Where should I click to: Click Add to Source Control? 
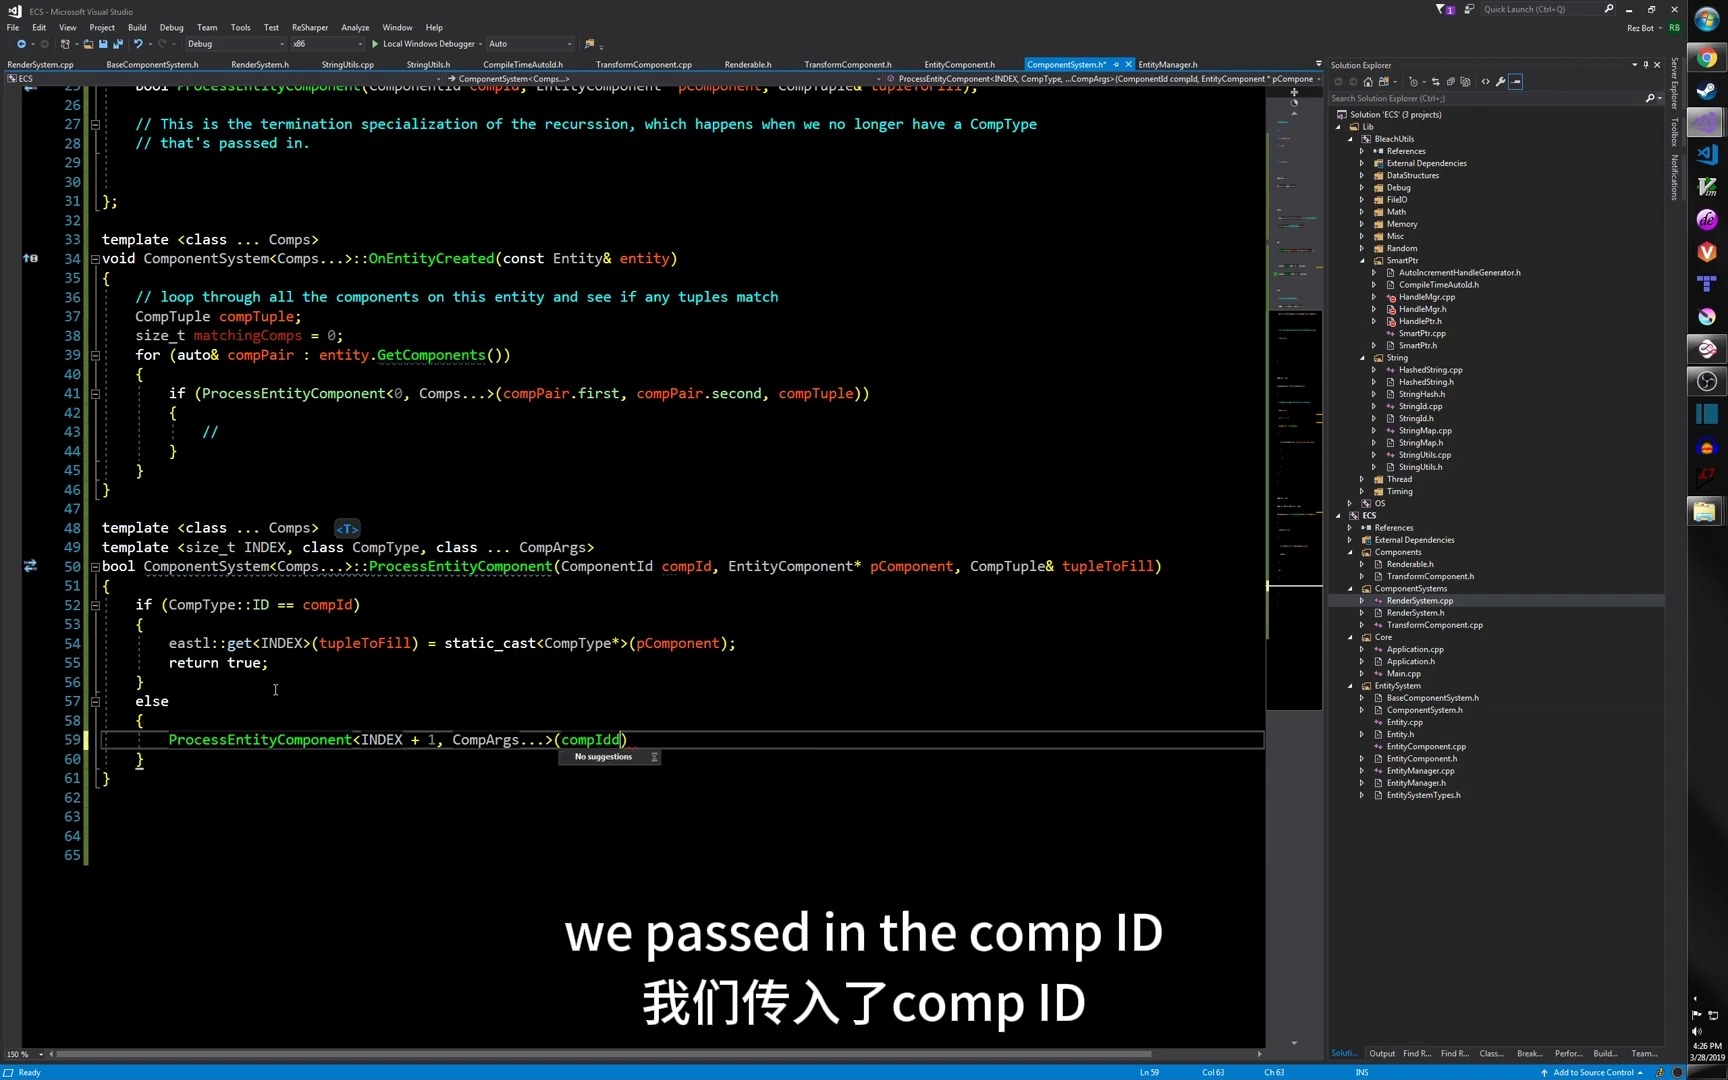coord(1592,1072)
